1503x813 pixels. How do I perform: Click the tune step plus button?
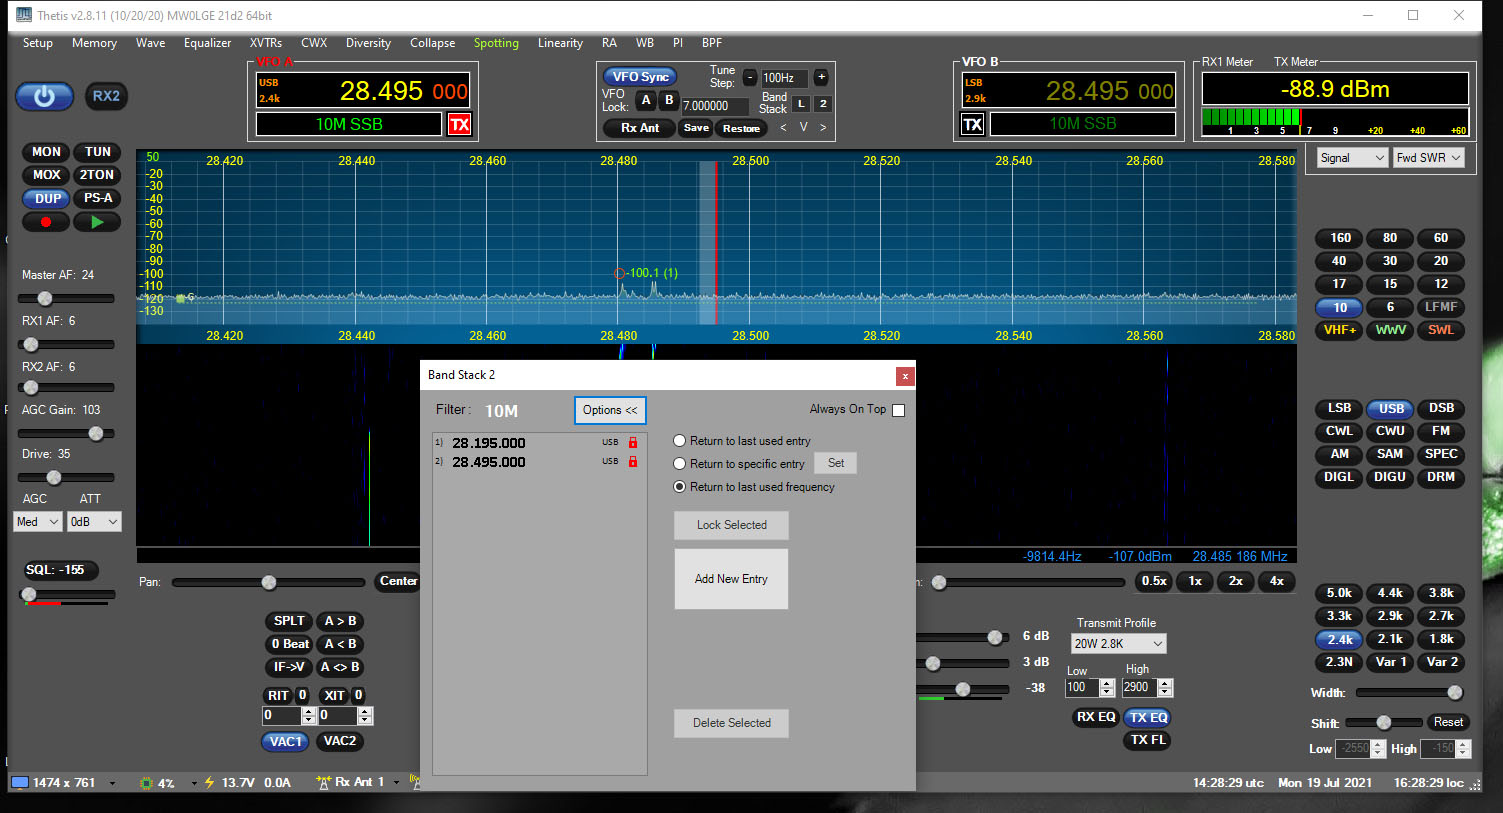821,77
